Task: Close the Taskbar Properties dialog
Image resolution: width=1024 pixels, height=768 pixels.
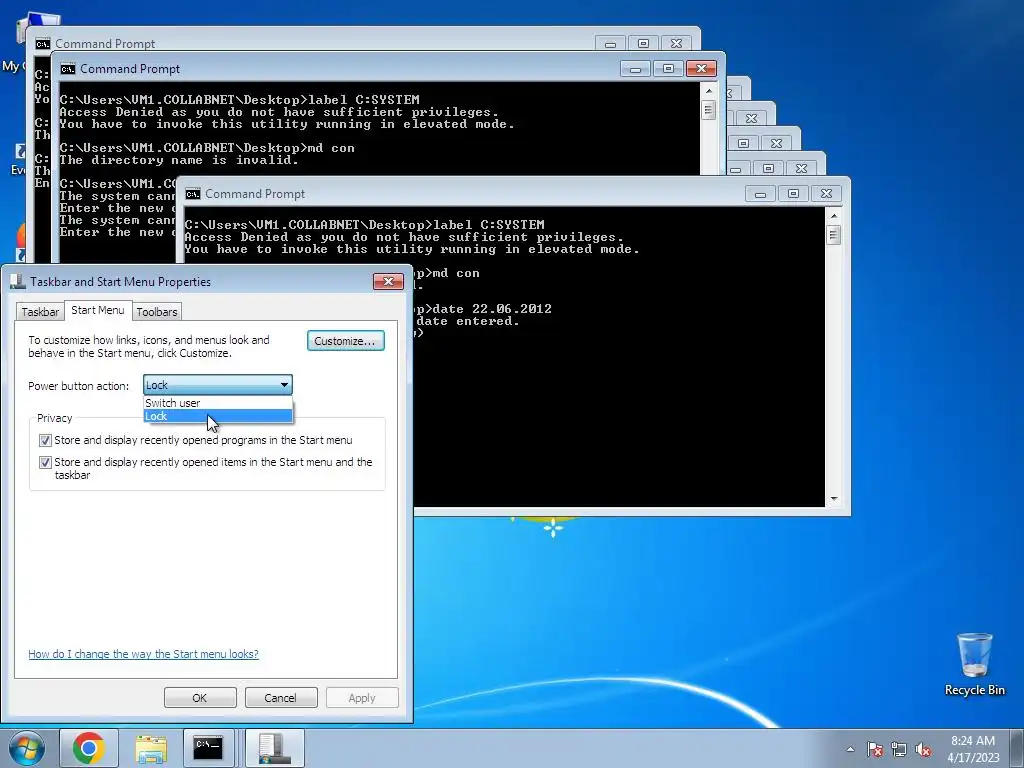Action: (x=388, y=281)
